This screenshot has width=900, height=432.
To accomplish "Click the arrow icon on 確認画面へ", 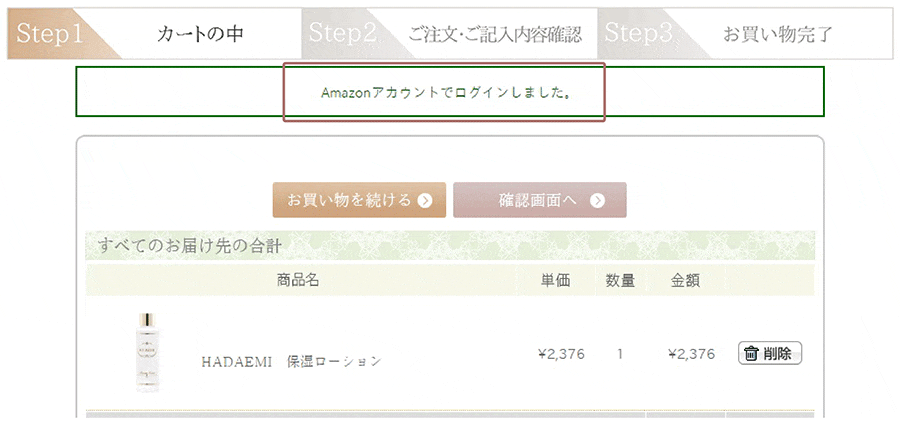I will tap(598, 200).
